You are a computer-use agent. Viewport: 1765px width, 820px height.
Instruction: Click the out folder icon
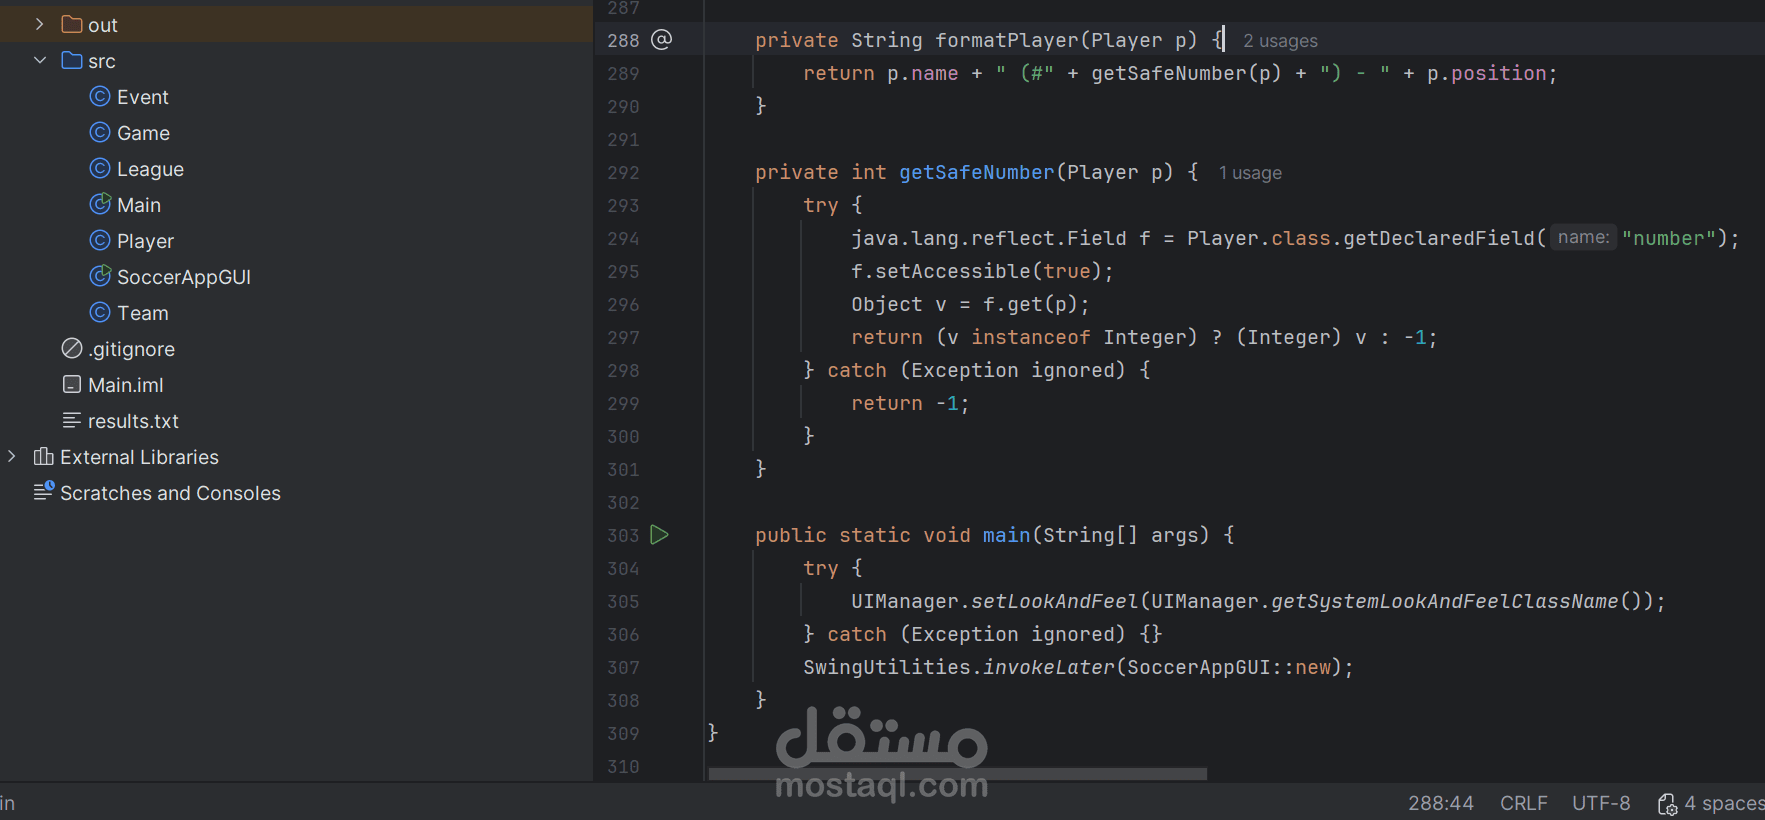tap(72, 24)
